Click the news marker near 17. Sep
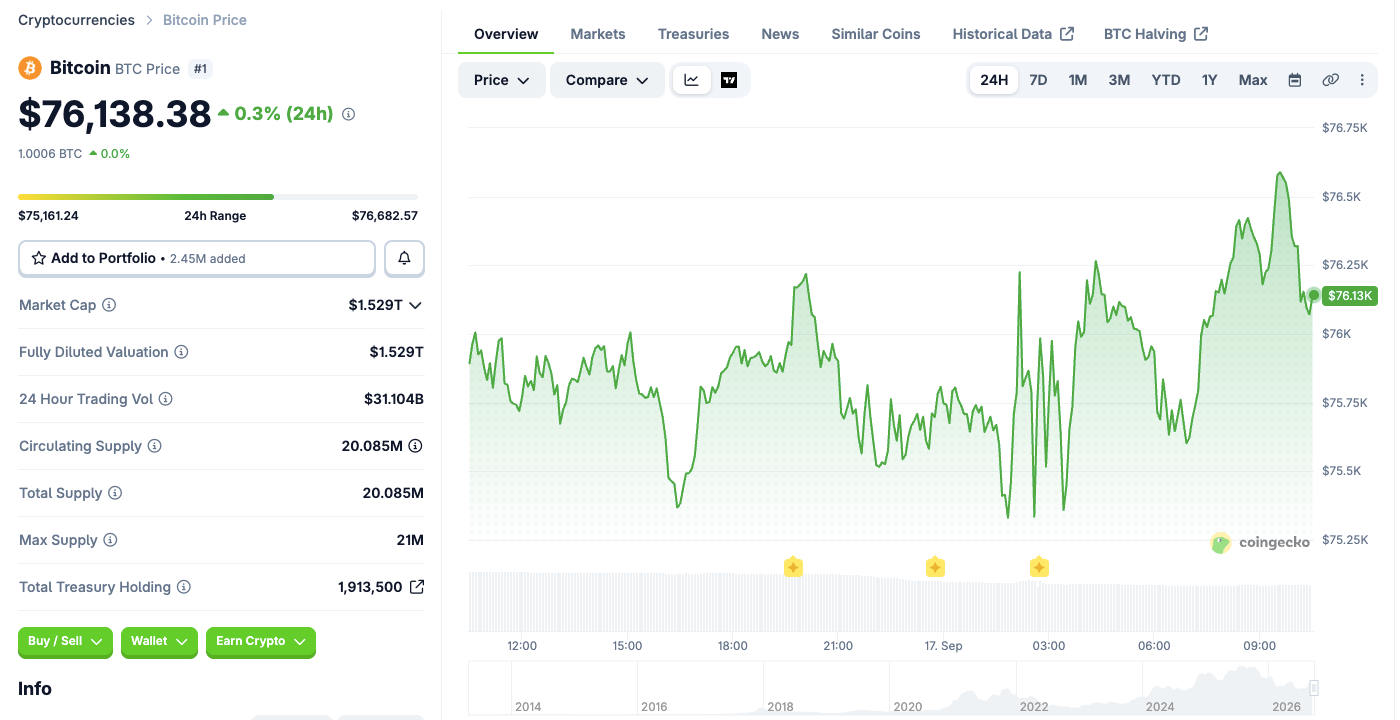This screenshot has height=720, width=1400. [935, 568]
